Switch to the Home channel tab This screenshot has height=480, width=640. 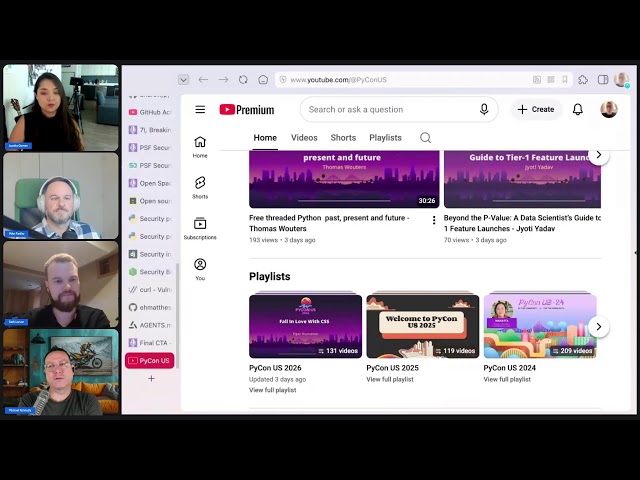pyautogui.click(x=265, y=138)
